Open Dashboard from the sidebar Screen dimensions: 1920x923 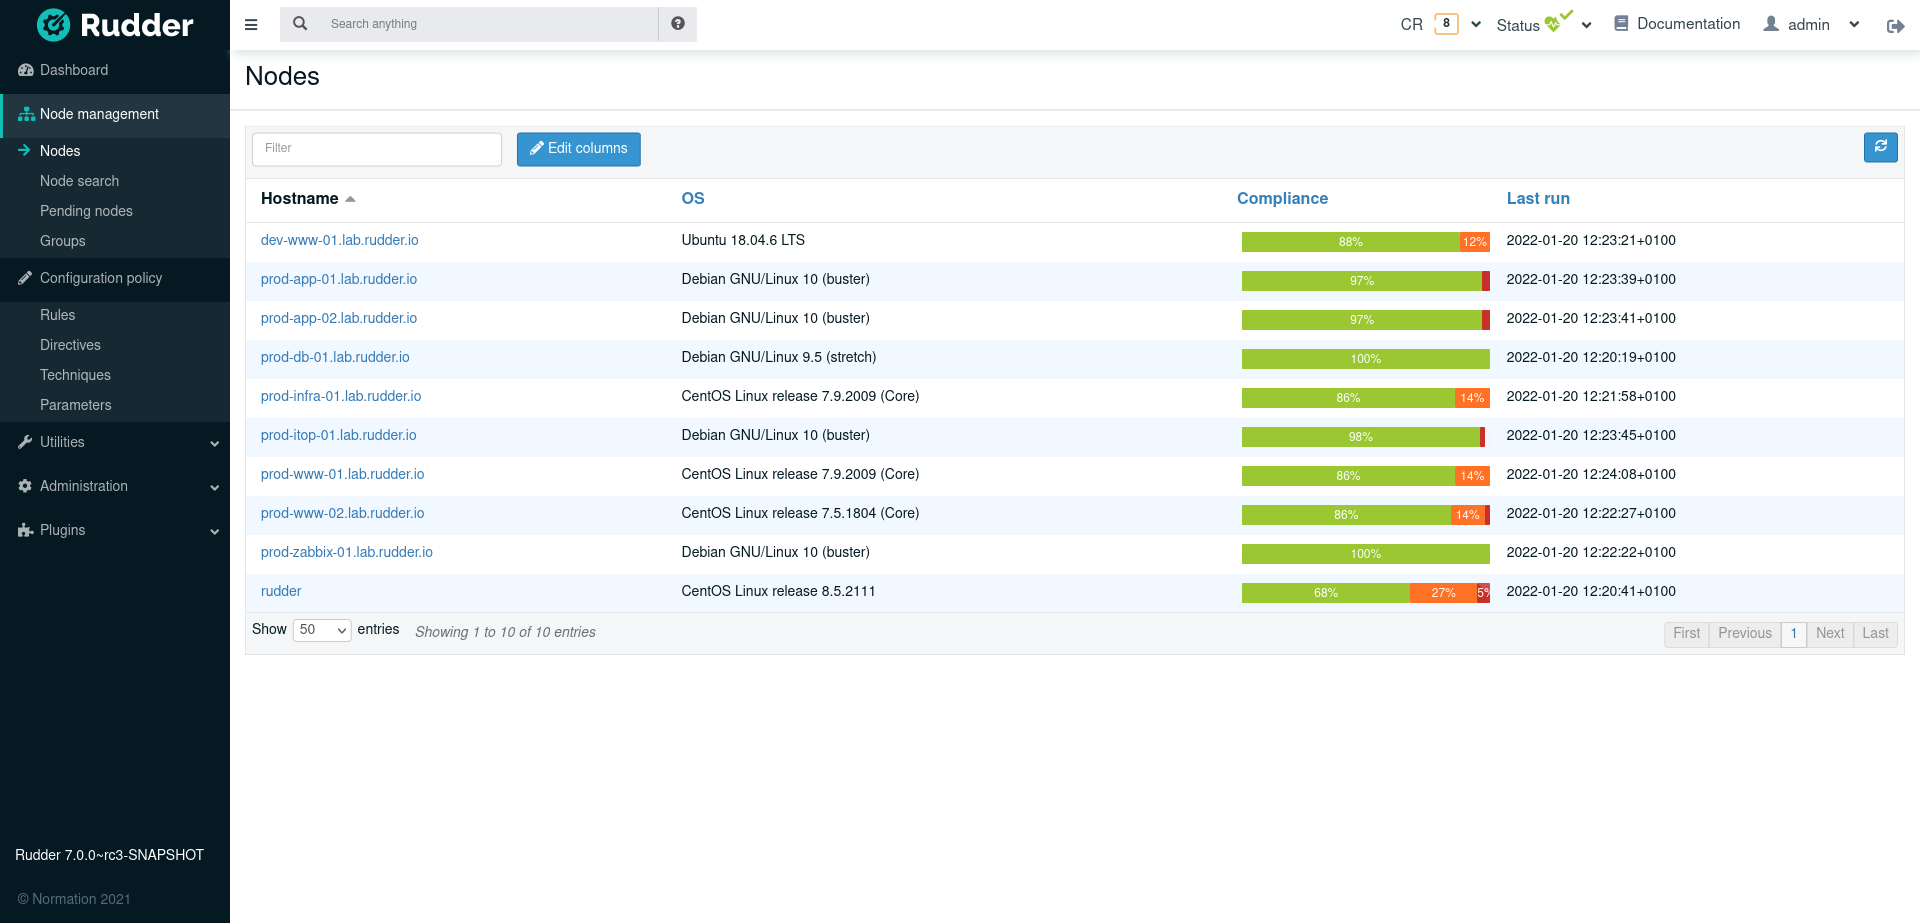point(74,70)
